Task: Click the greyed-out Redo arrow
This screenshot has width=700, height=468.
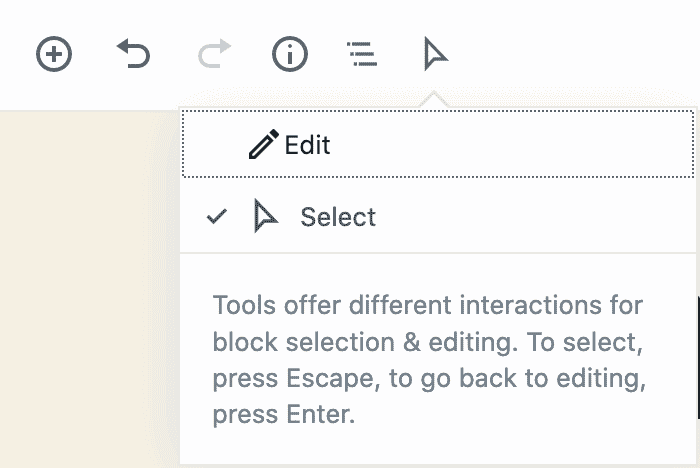Action: [x=214, y=54]
